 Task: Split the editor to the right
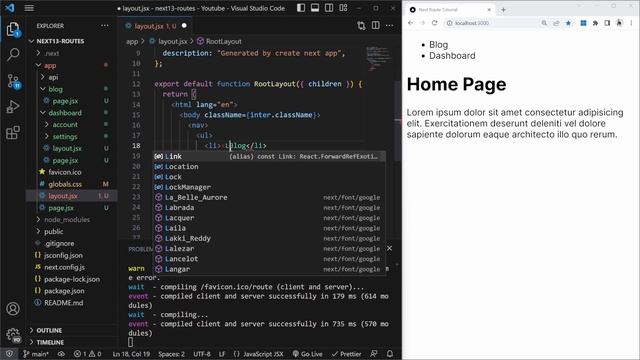376,25
